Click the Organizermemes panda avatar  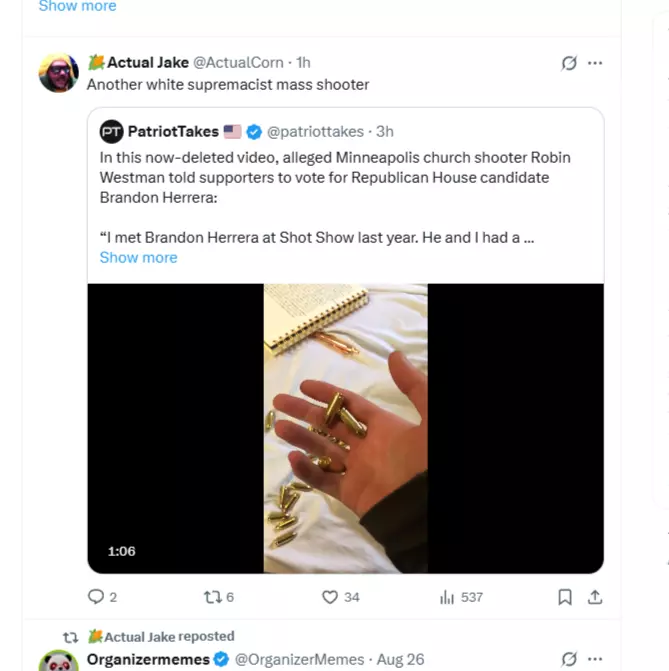point(58,660)
